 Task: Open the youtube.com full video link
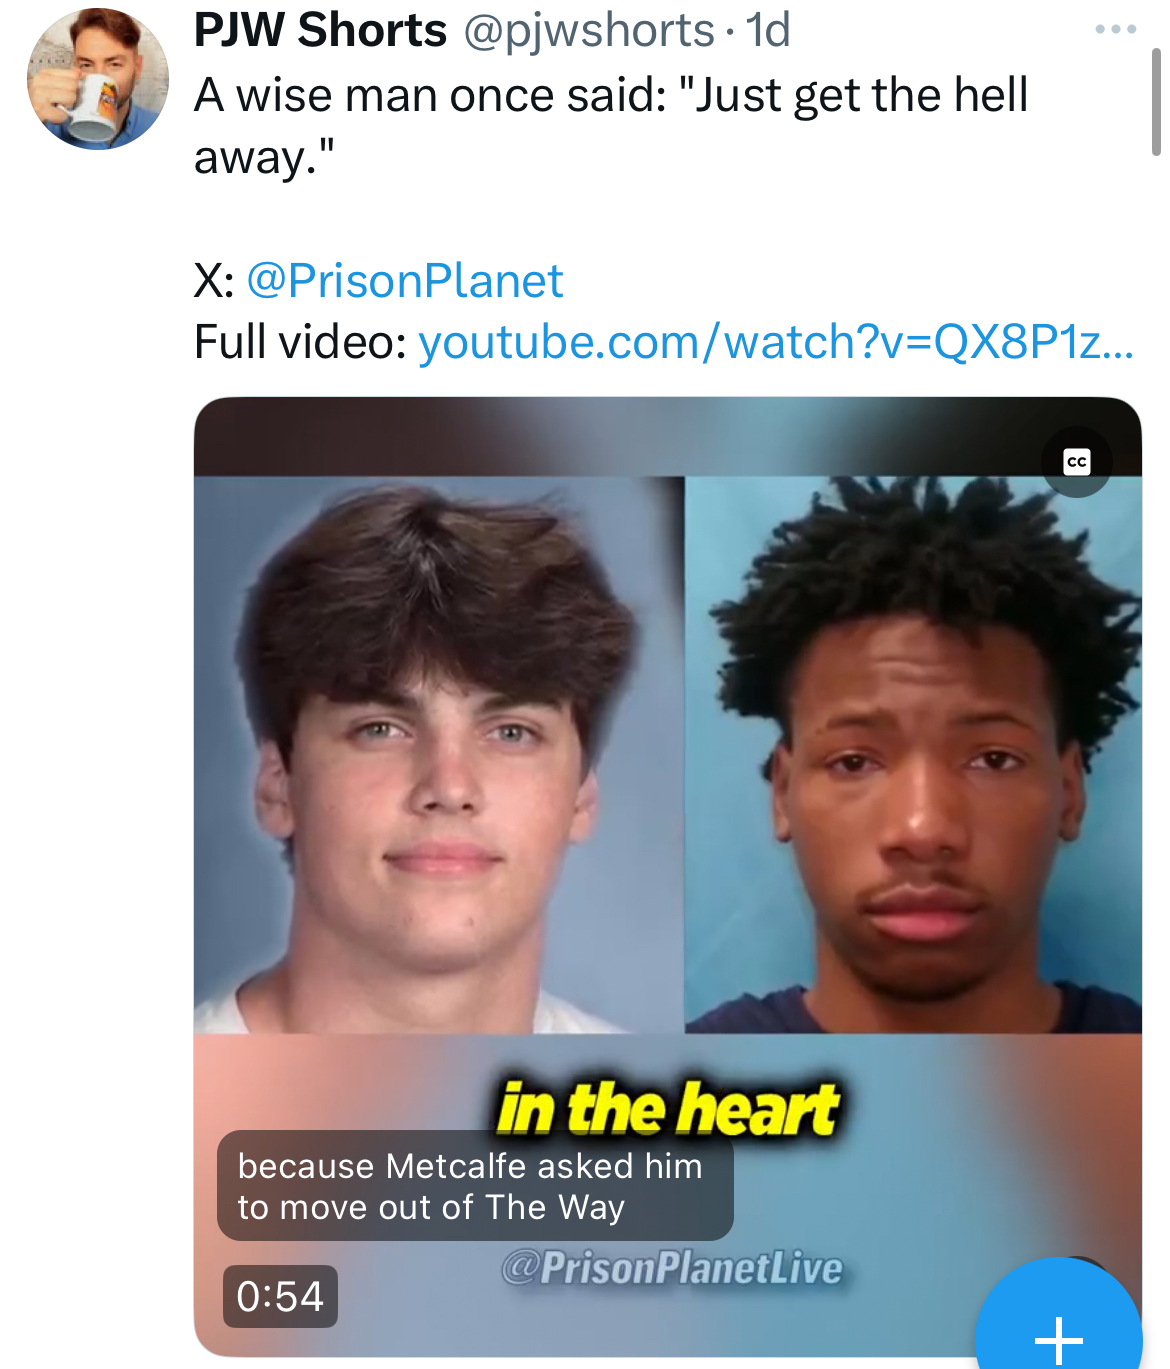tap(776, 342)
